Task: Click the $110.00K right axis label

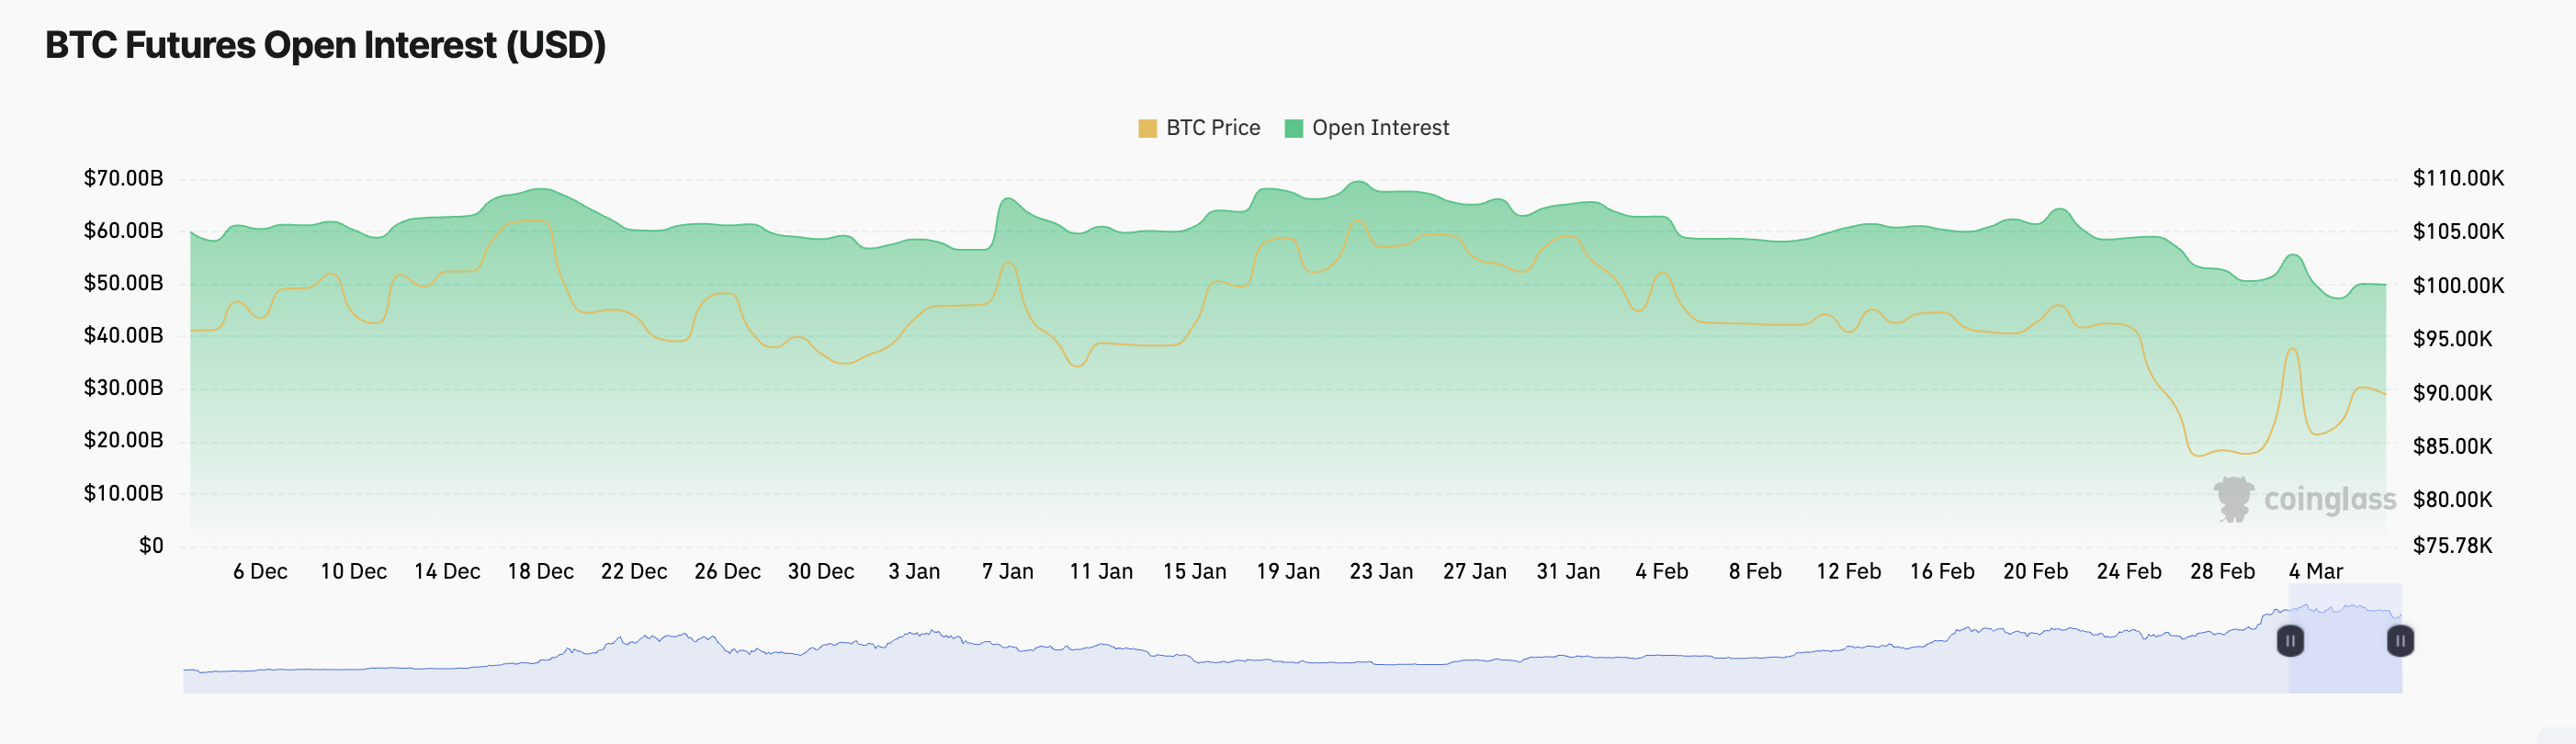Action: click(2458, 178)
